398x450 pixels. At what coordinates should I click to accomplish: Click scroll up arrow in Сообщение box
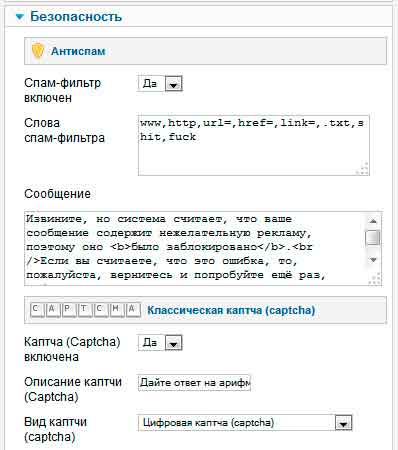point(373,221)
